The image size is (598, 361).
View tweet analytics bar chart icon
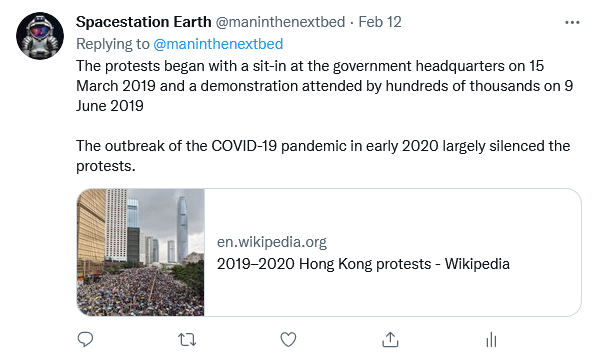(492, 339)
